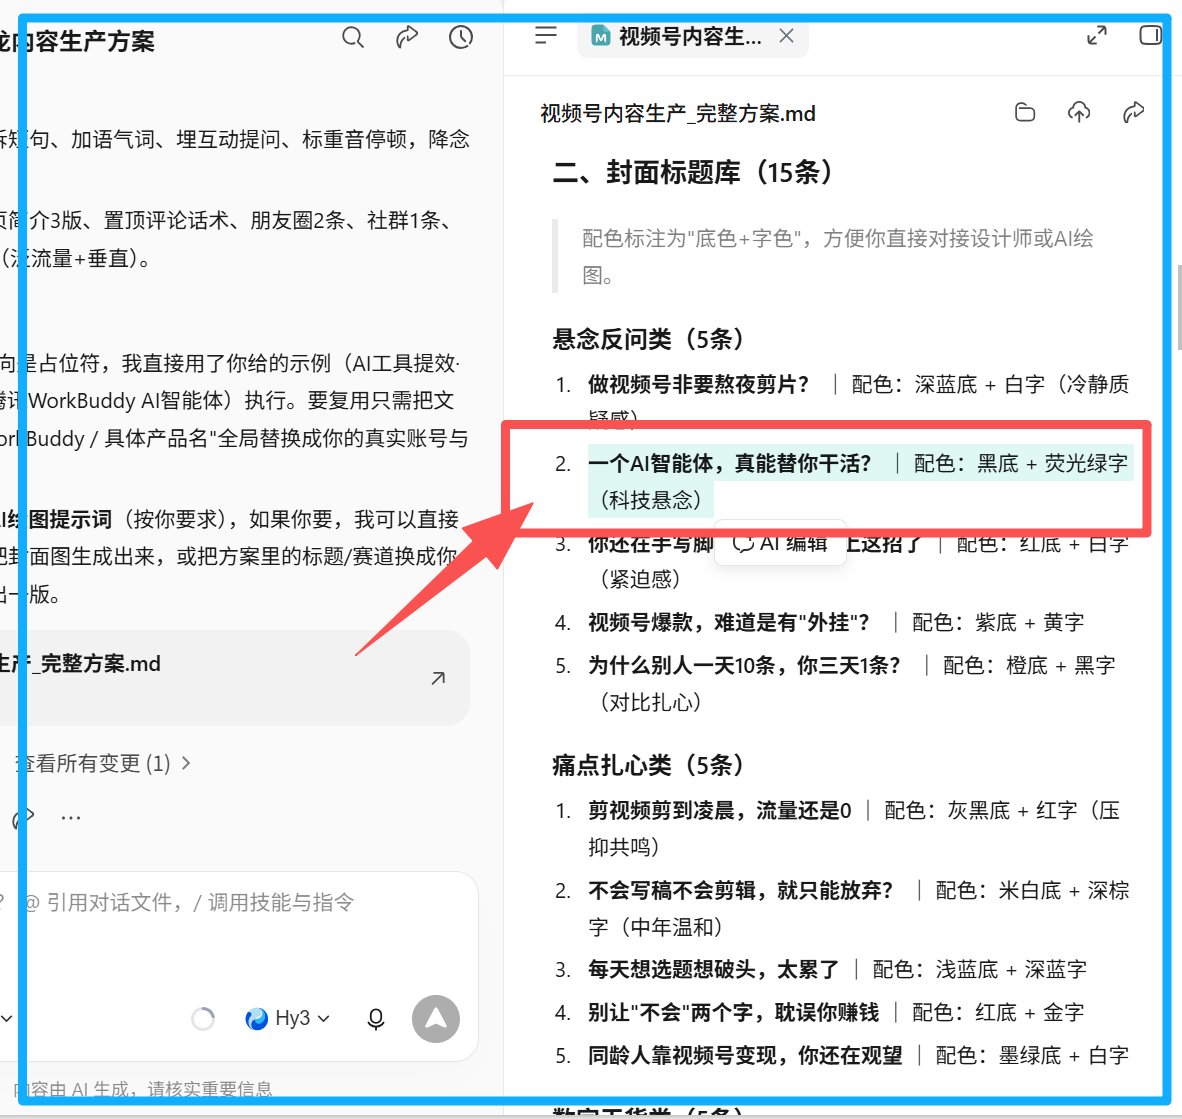Click color note 配色：浅蓝底 + 深蓝字
1182x1119 pixels.
[x=979, y=970]
